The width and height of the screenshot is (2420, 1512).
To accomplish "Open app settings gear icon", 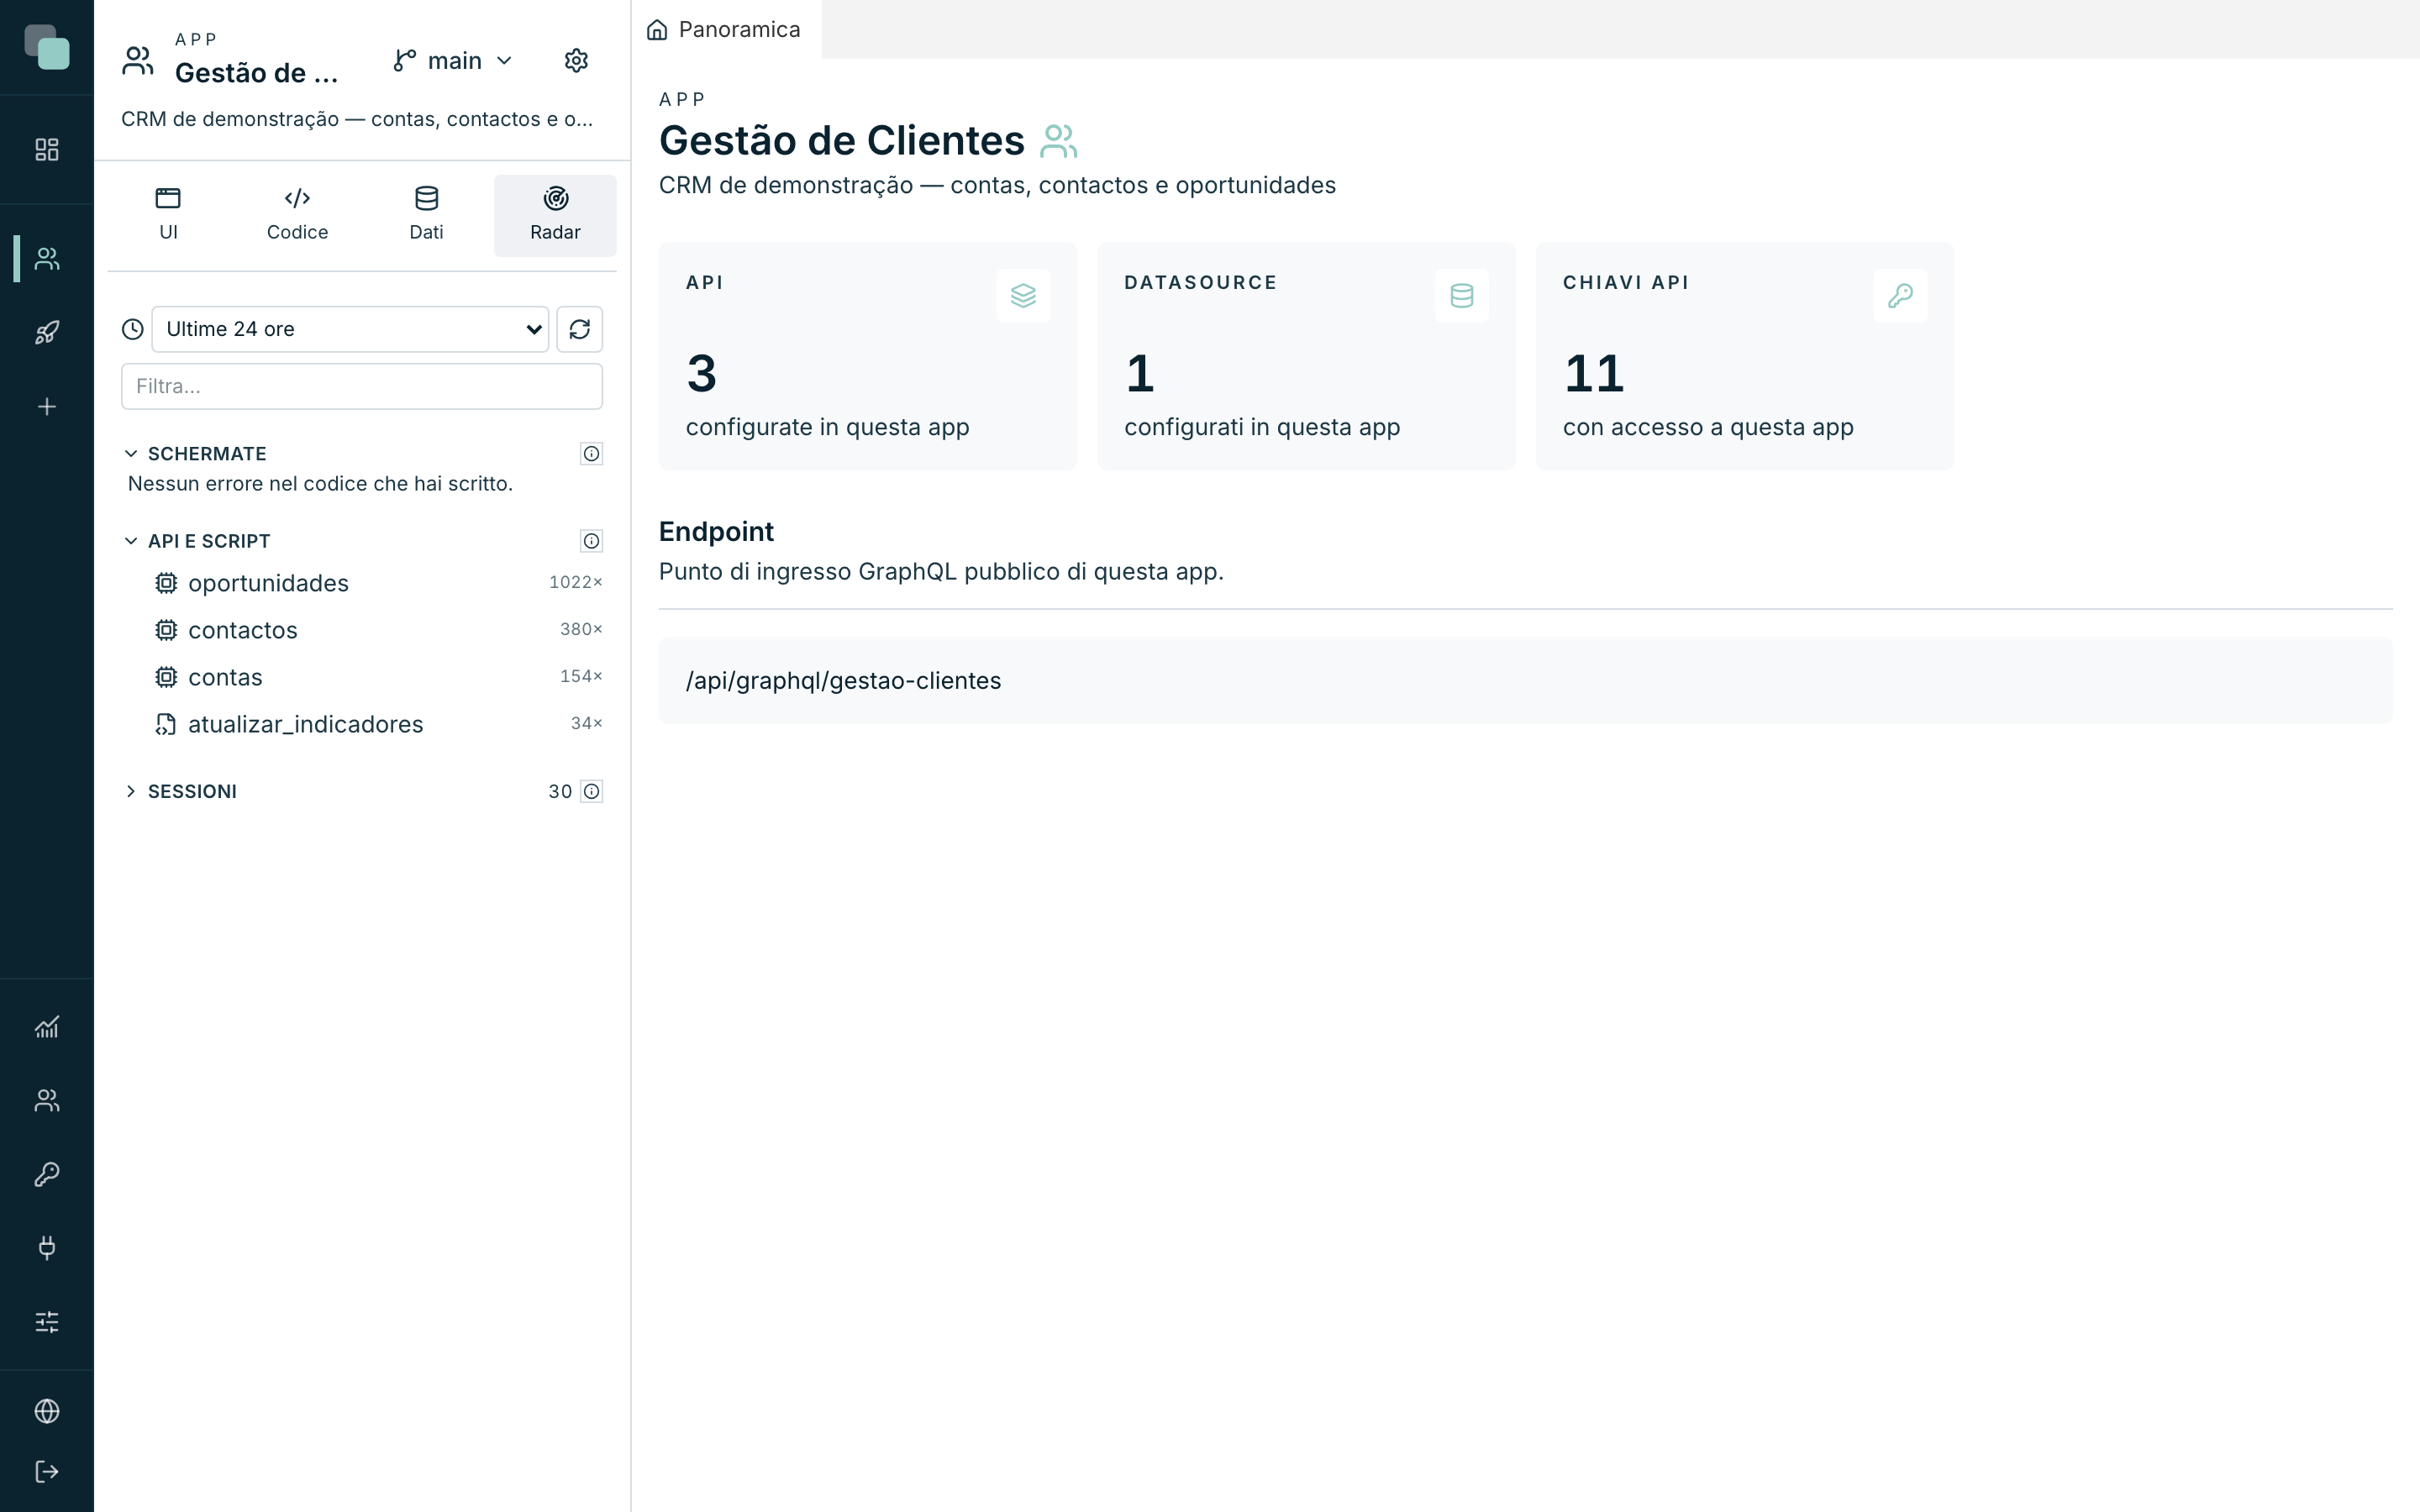I will point(576,61).
